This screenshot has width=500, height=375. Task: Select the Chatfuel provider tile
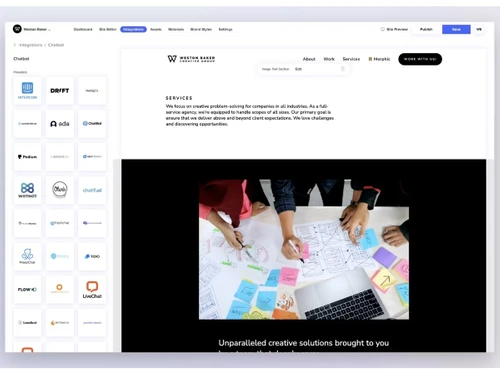[92, 190]
